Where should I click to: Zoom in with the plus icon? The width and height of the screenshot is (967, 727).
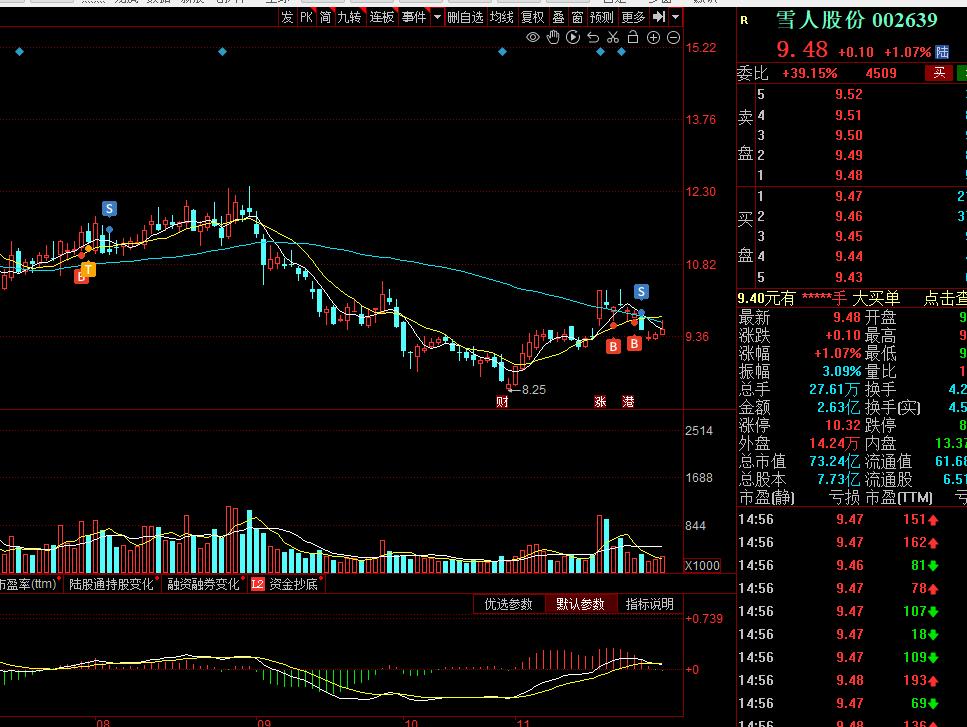pos(653,38)
